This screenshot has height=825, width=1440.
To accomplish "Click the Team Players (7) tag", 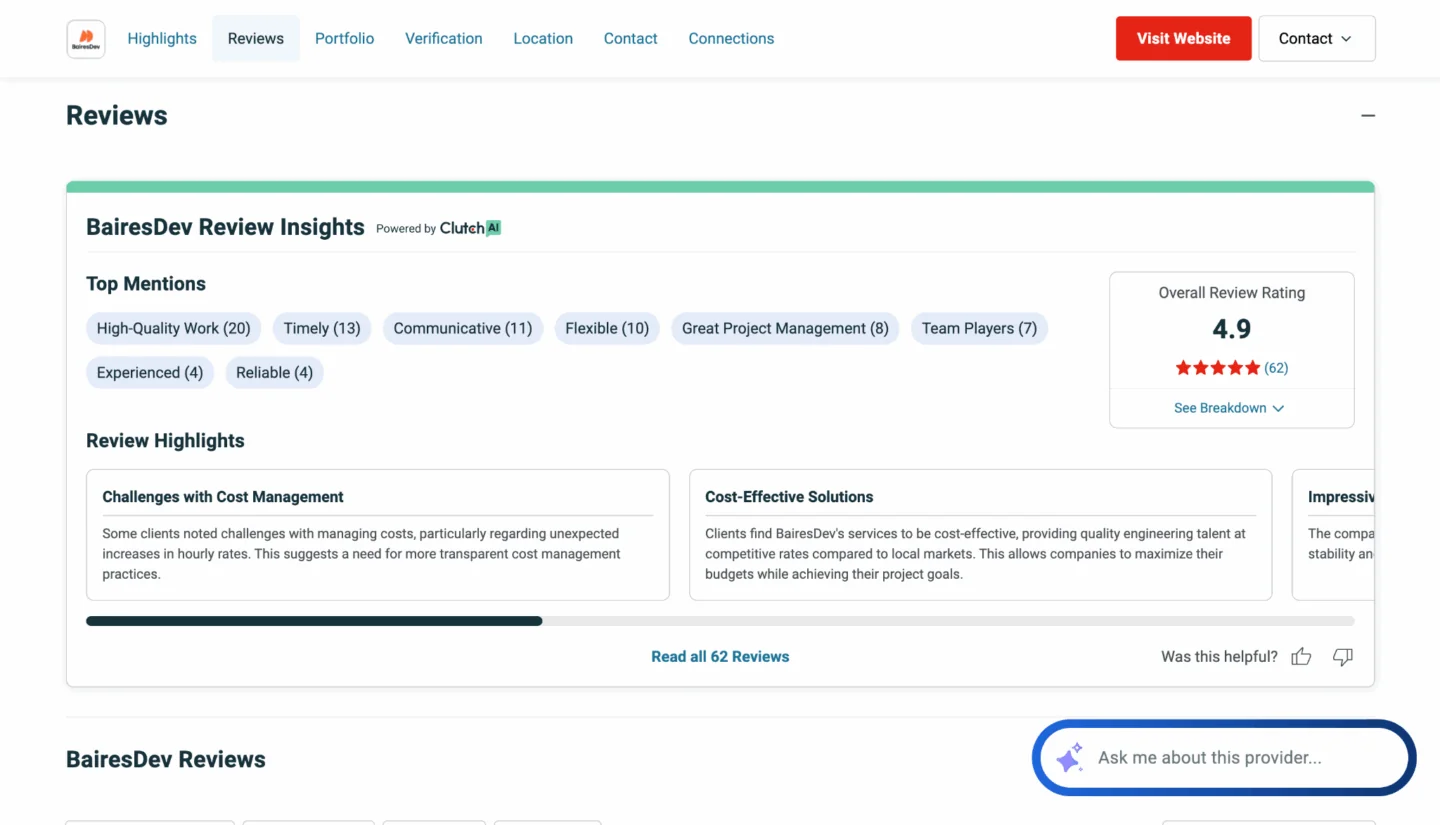I will click(x=979, y=328).
